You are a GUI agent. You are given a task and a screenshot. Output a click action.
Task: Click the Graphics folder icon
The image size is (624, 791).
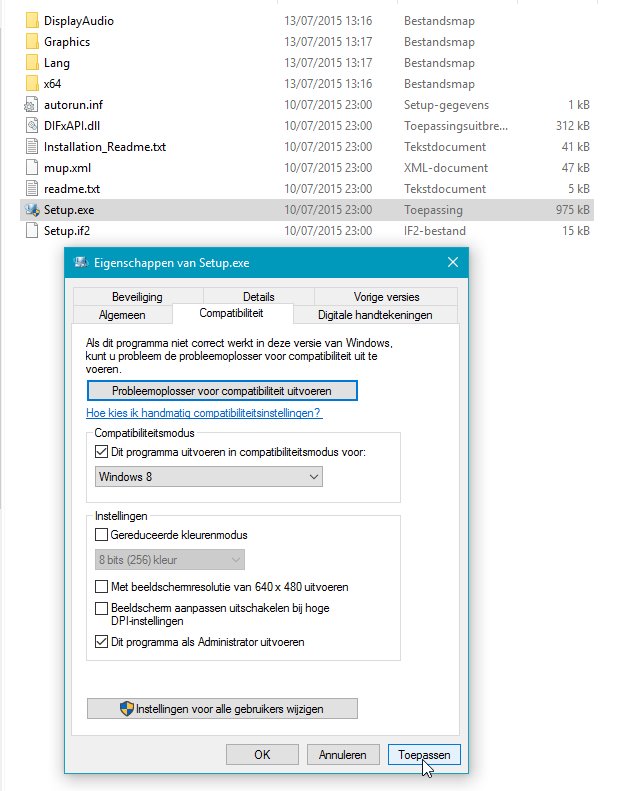(32, 42)
